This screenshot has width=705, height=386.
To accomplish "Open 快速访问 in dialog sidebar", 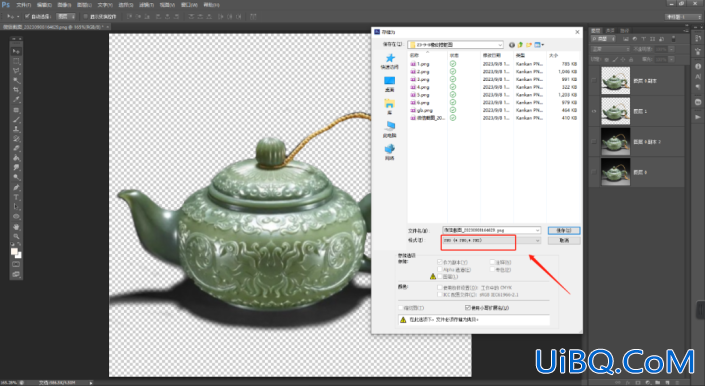I will pyautogui.click(x=389, y=61).
